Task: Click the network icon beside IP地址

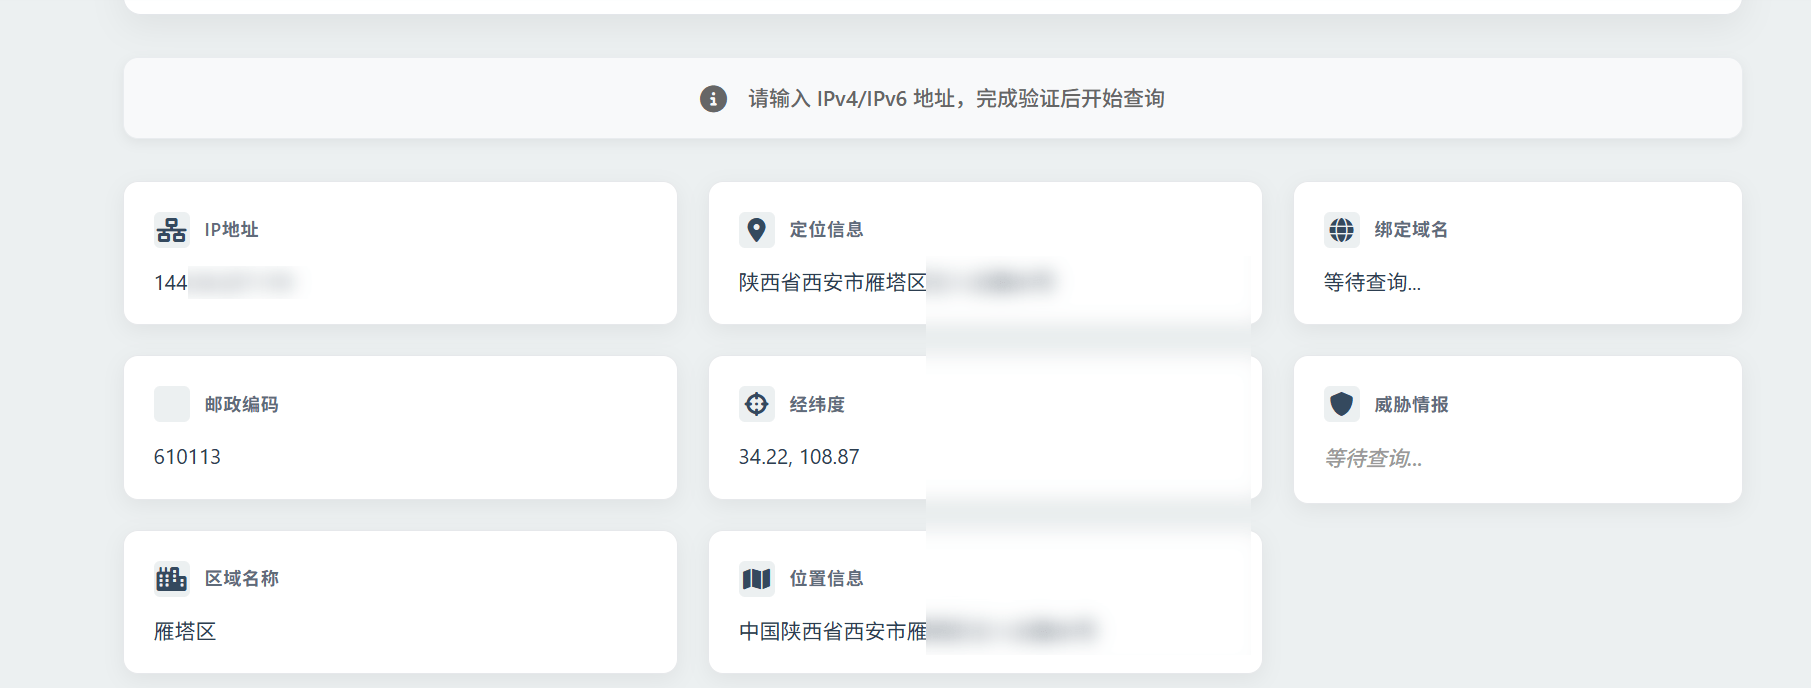Action: pyautogui.click(x=172, y=230)
